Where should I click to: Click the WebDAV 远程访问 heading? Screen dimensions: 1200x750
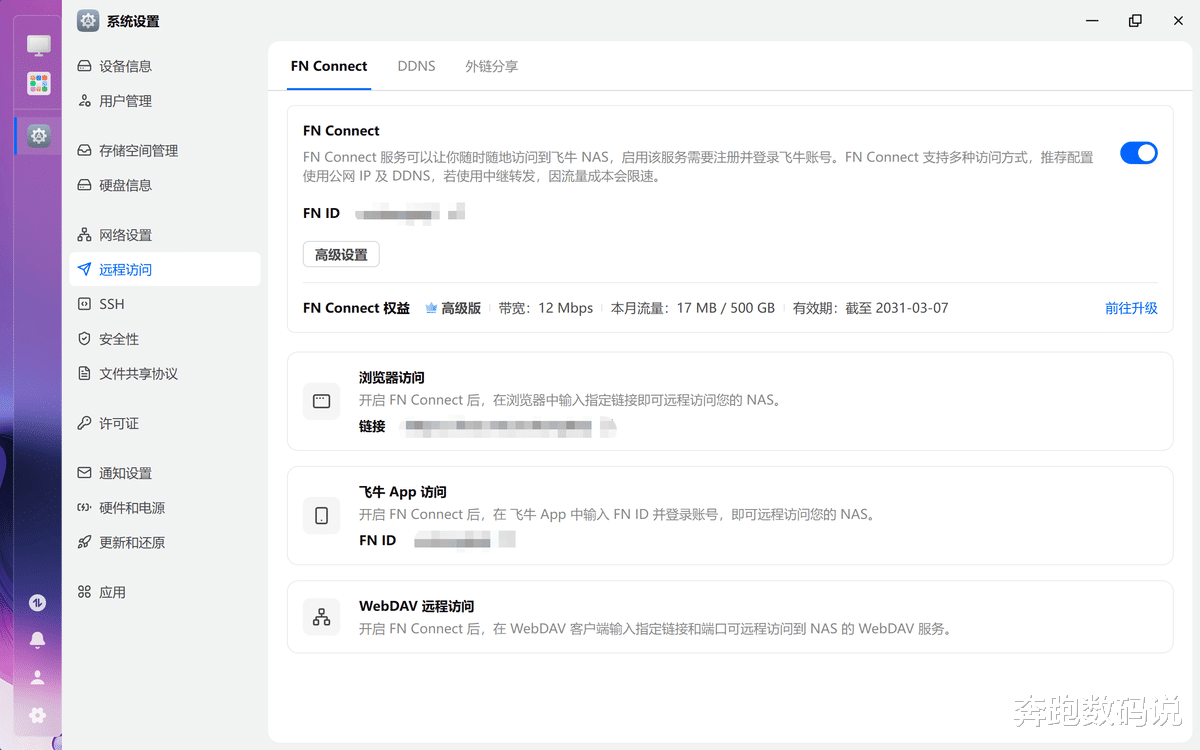(x=416, y=606)
